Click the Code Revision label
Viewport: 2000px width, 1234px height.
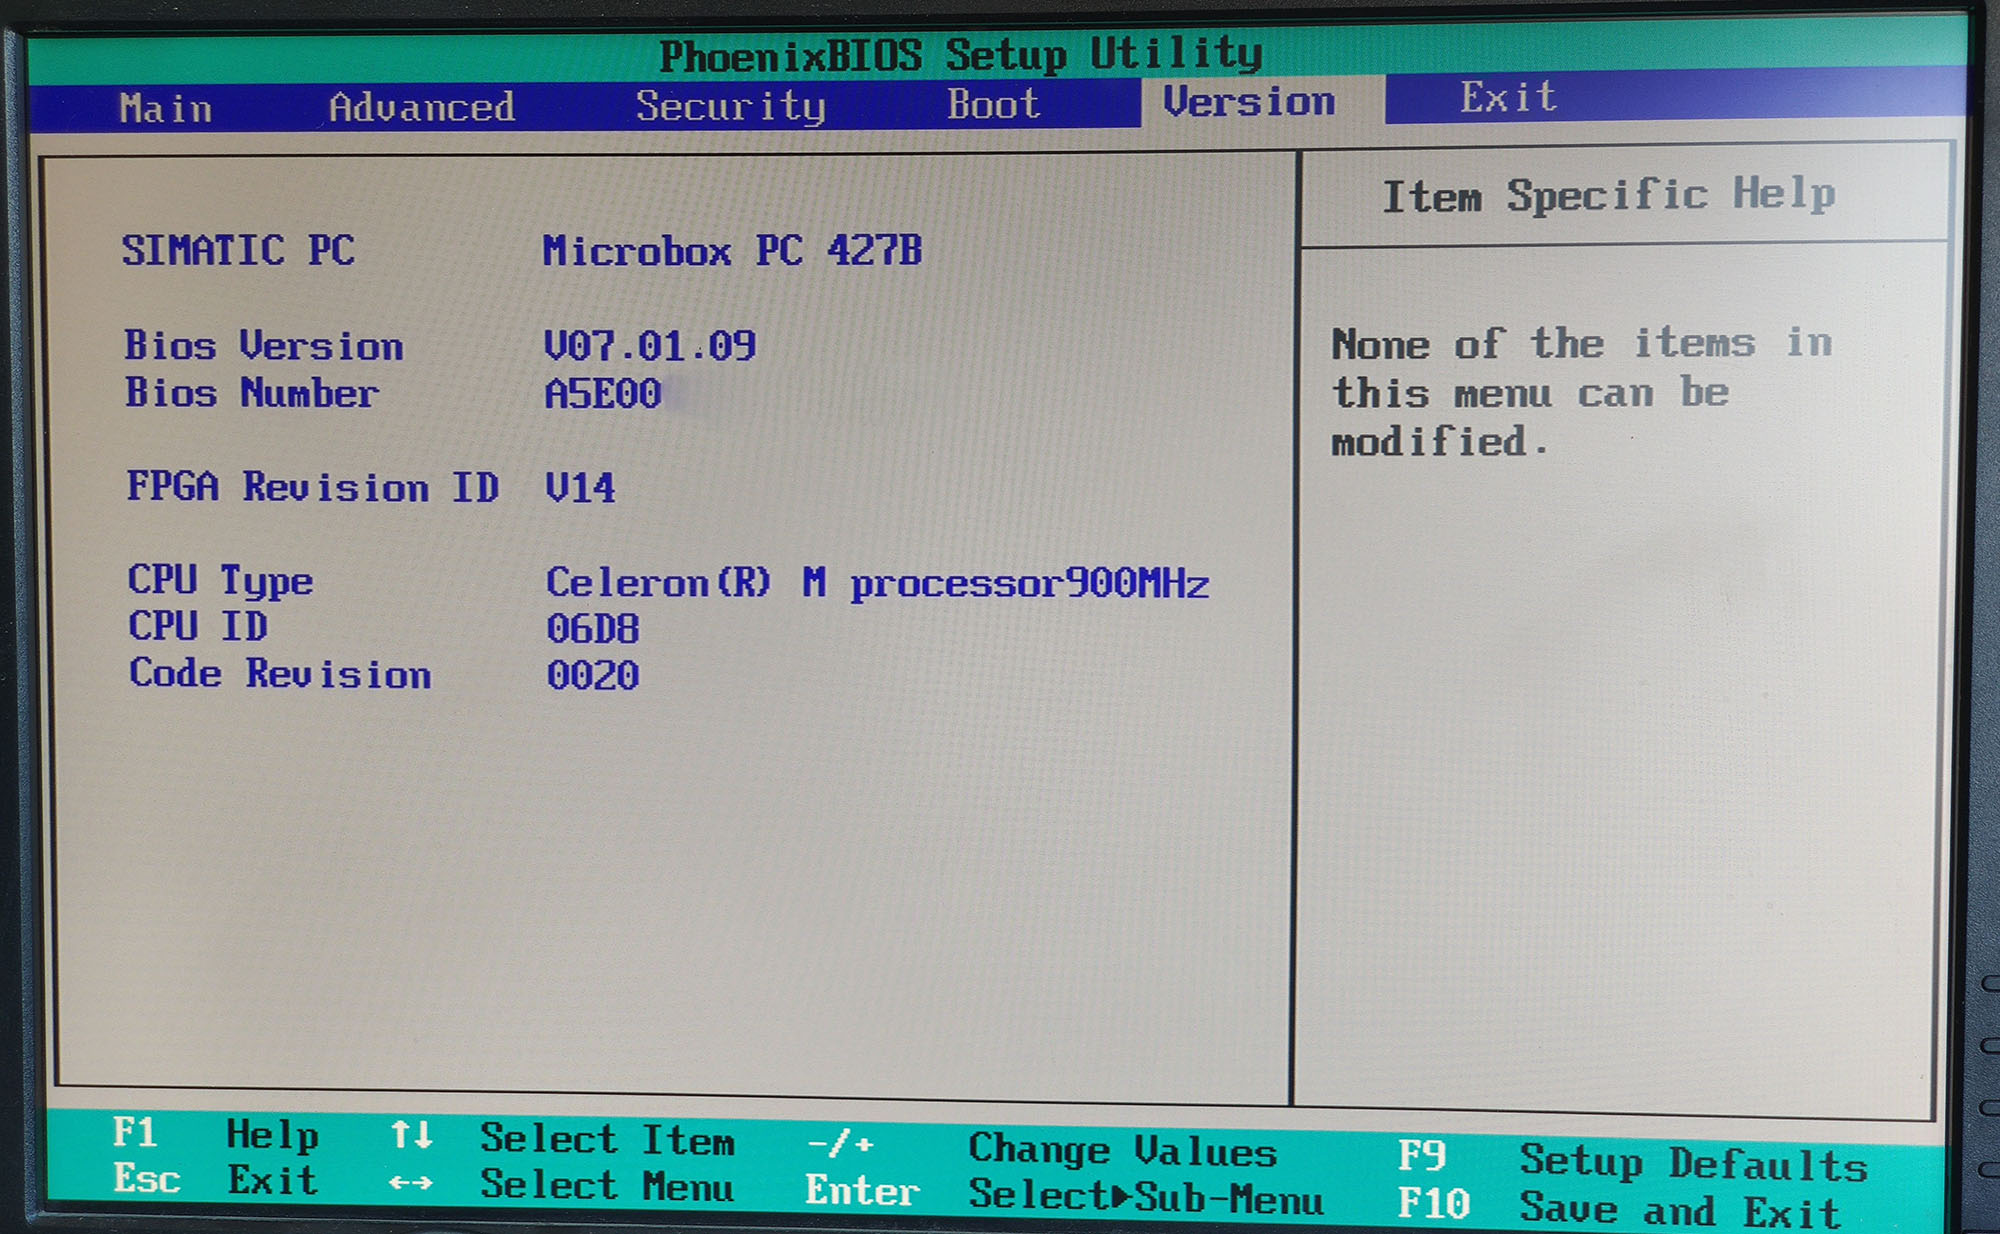280,673
